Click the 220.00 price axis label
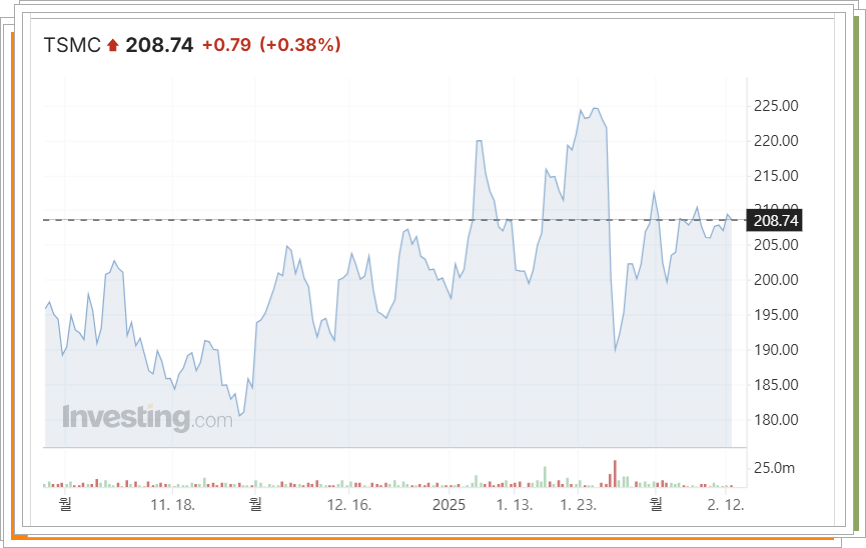 776,141
